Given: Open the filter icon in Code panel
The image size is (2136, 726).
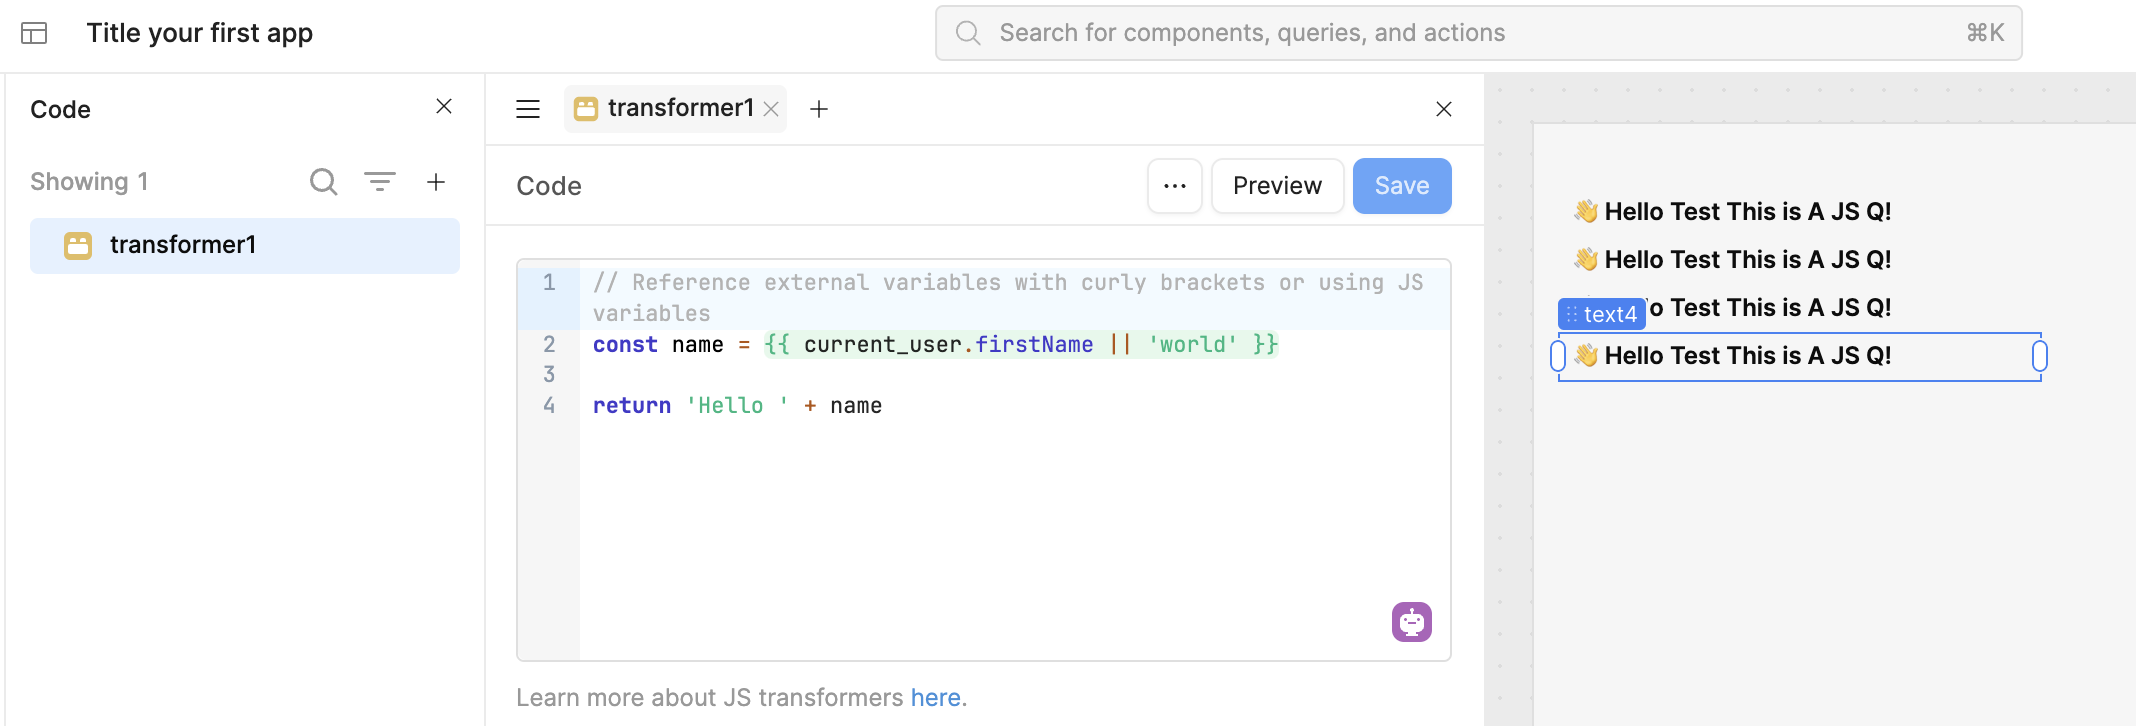Looking at the screenshot, I should [380, 182].
